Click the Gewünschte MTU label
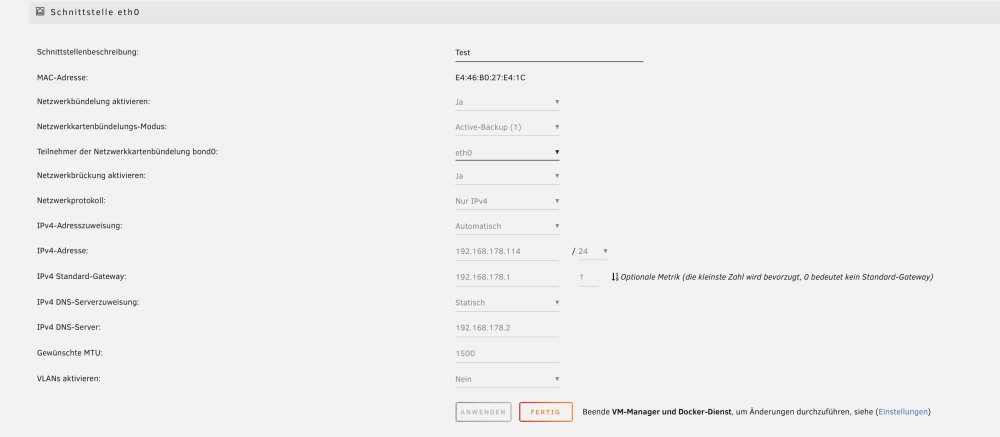The width and height of the screenshot is (1000, 437). 69,353
